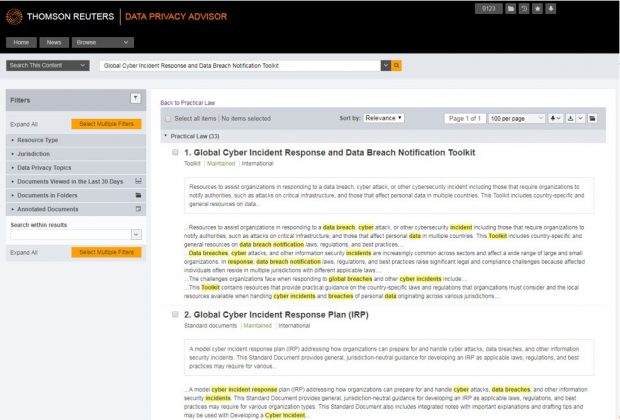Check the Select all items checkbox
Screen dimensions: 620x420
pyautogui.click(x=167, y=118)
